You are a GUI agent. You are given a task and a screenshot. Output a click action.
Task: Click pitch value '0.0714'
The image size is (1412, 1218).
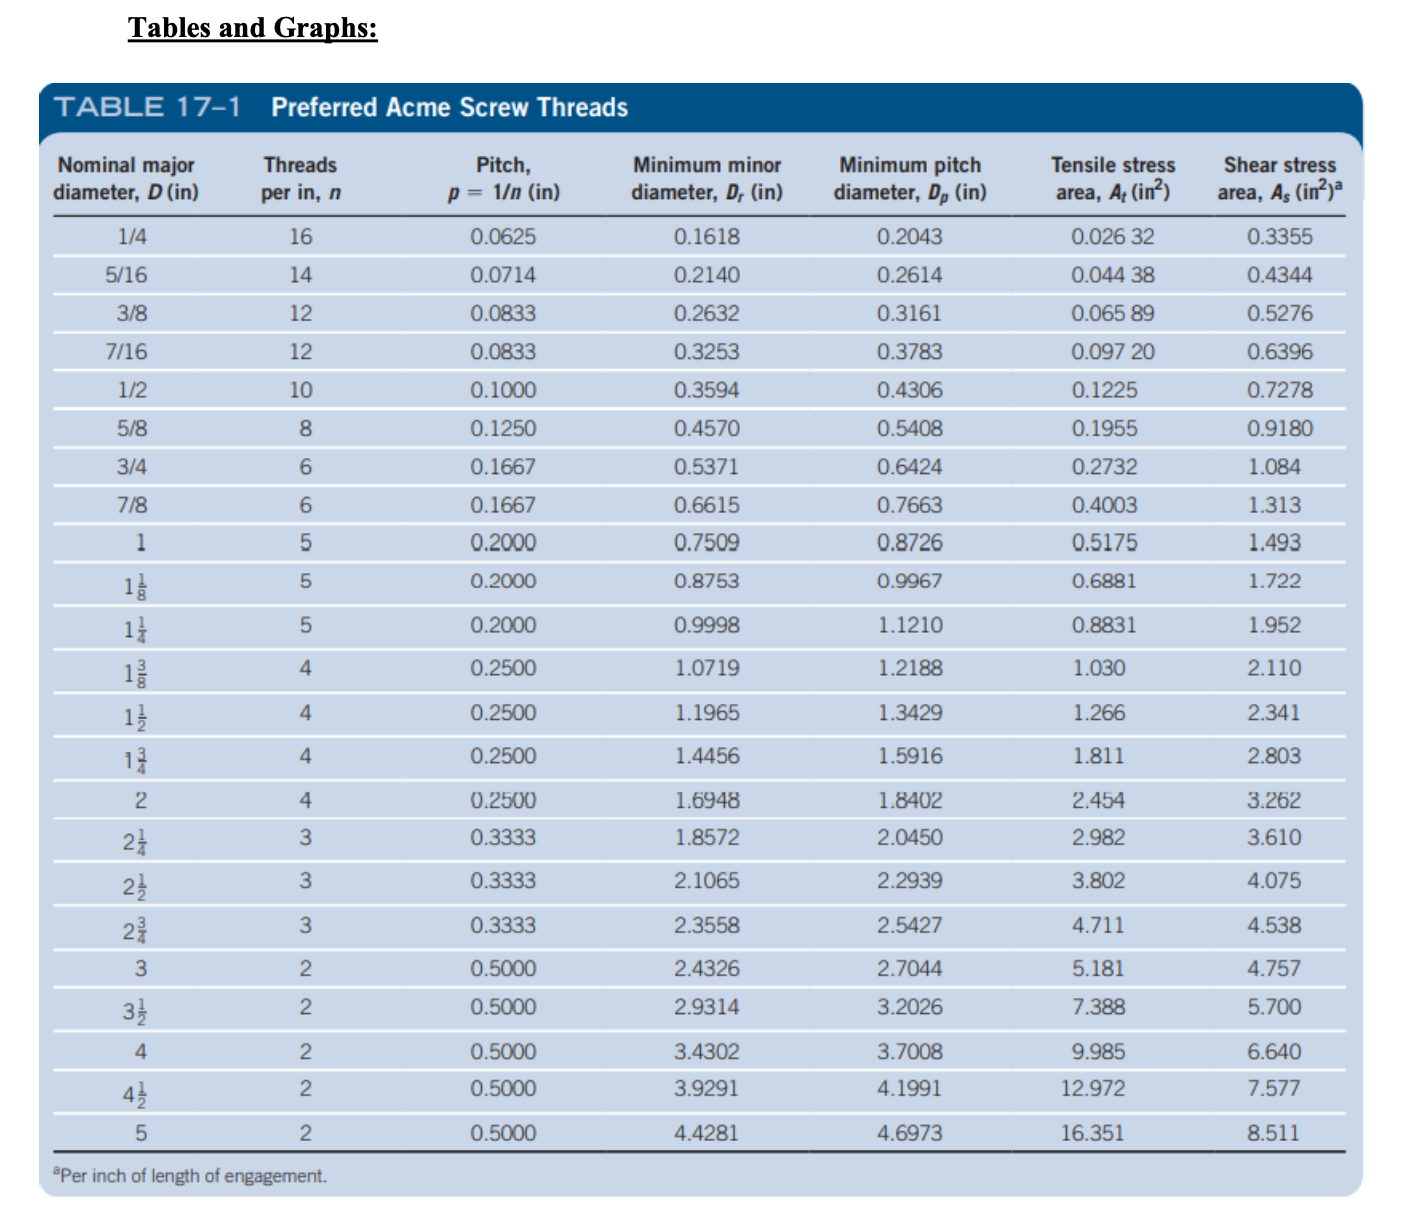tap(503, 275)
